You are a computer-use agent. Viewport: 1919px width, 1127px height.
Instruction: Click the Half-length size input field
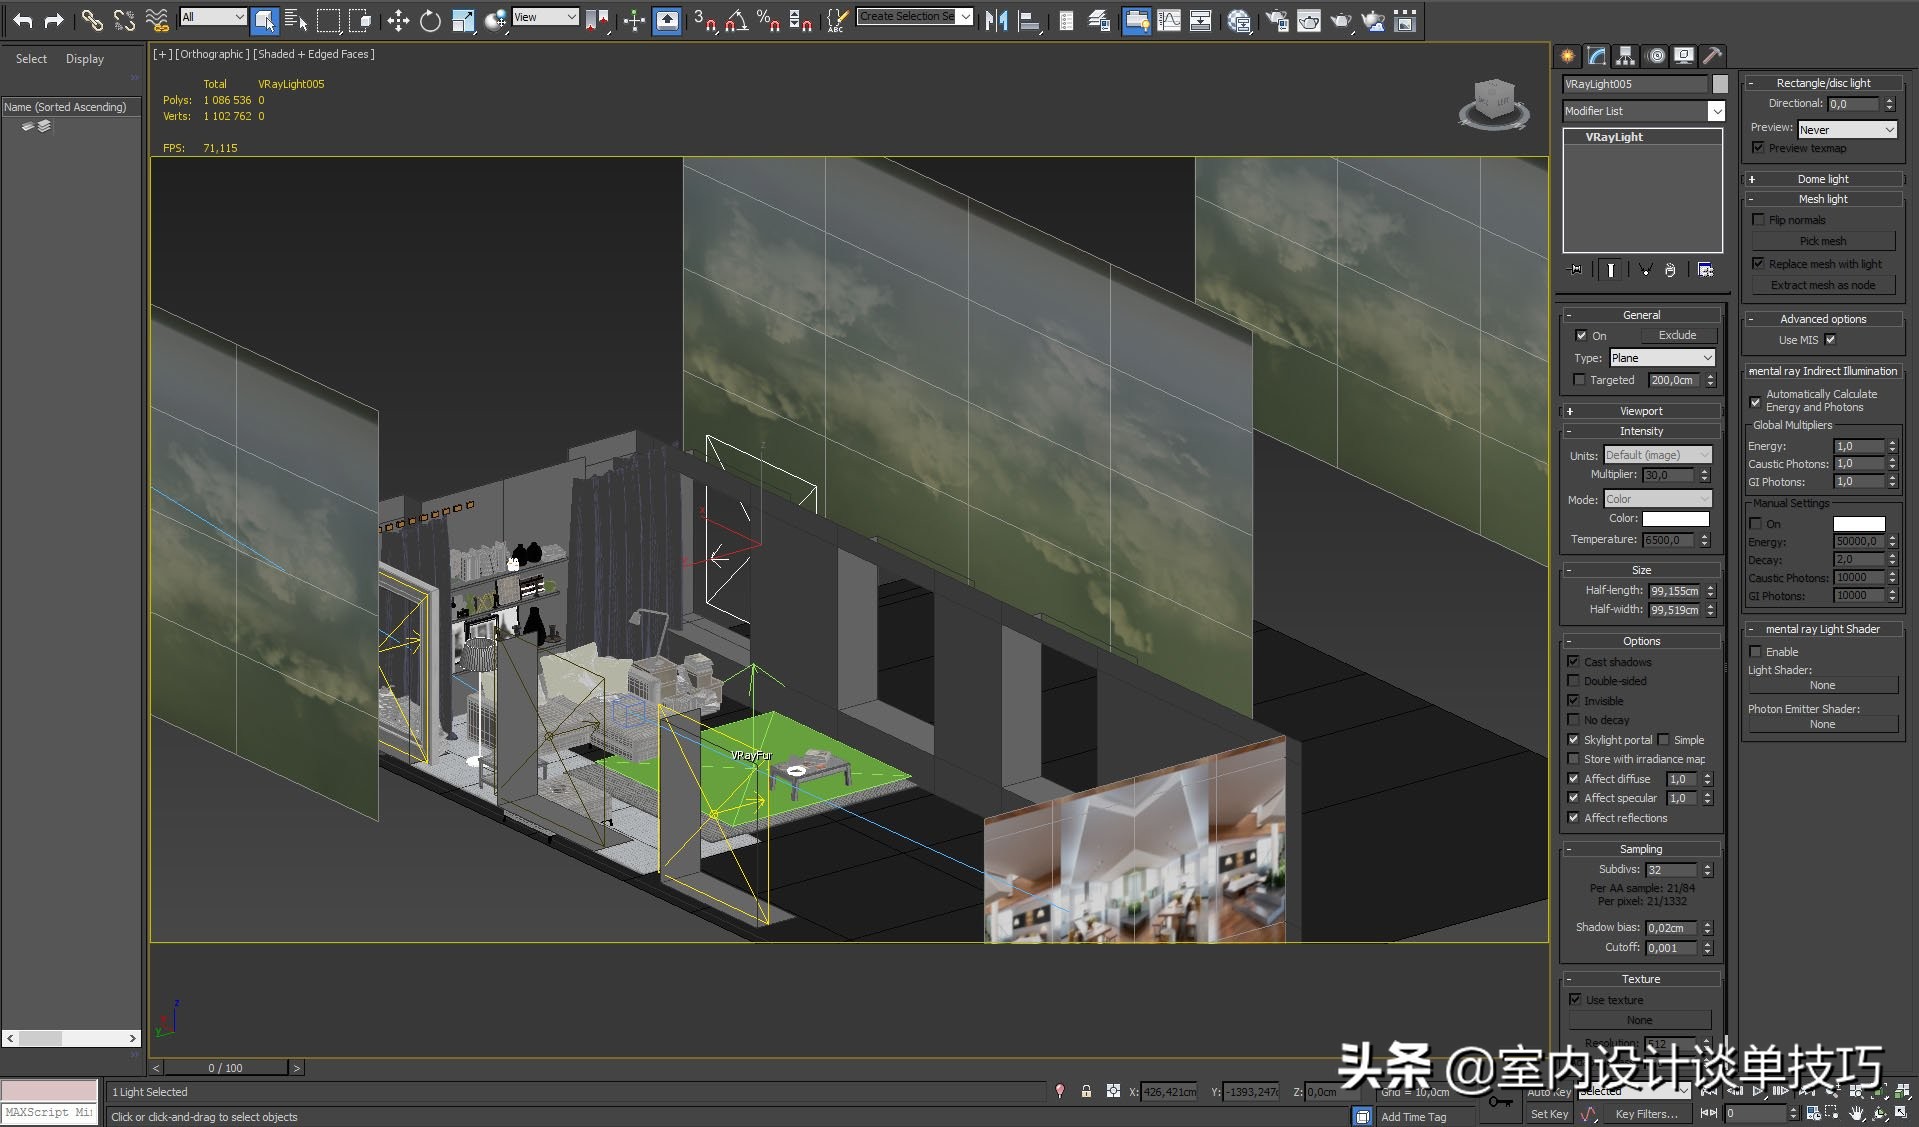pos(1674,591)
